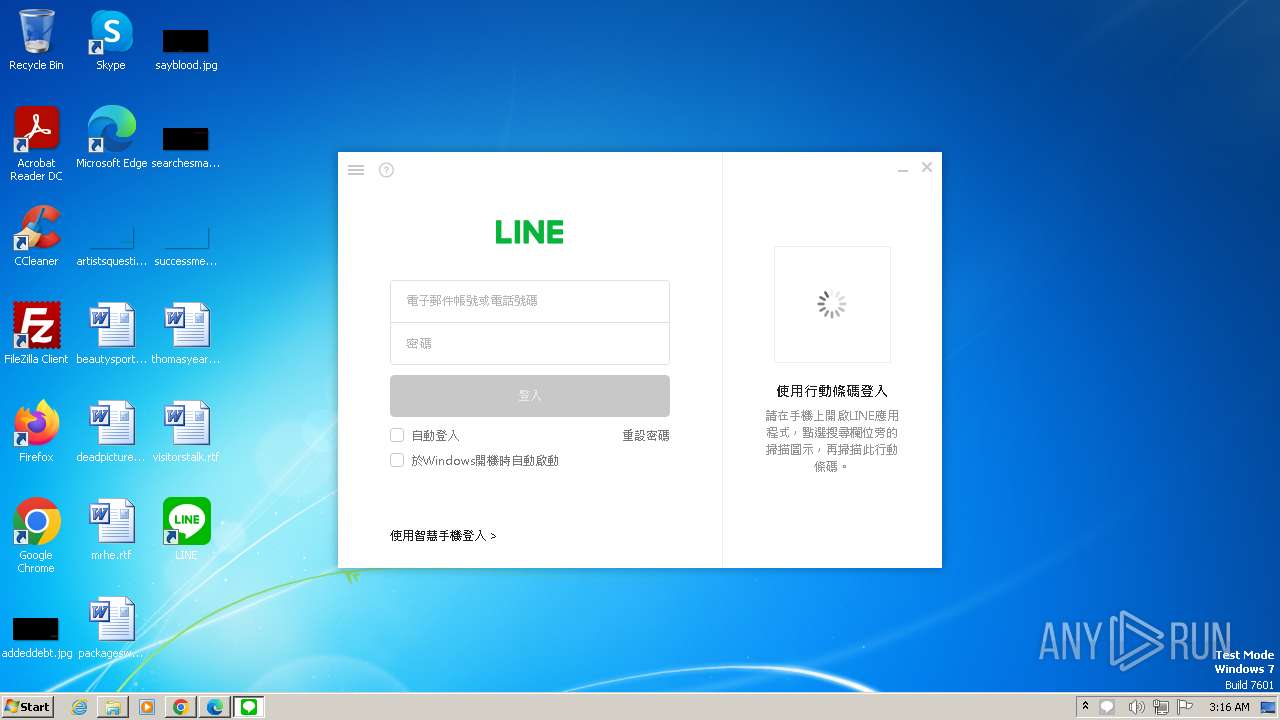
Task: Click the 使用智慧手機登入 link
Action: point(443,536)
